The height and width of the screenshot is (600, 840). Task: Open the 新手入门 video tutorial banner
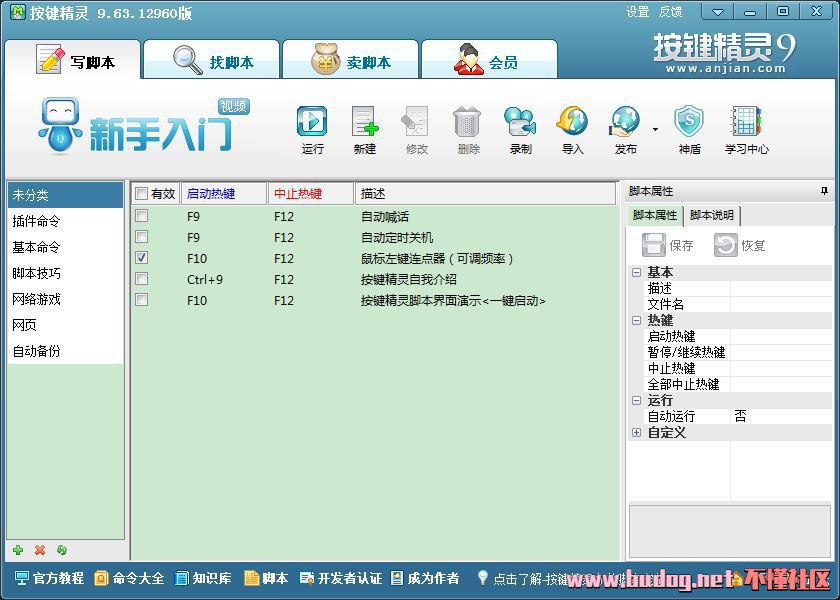pos(144,125)
